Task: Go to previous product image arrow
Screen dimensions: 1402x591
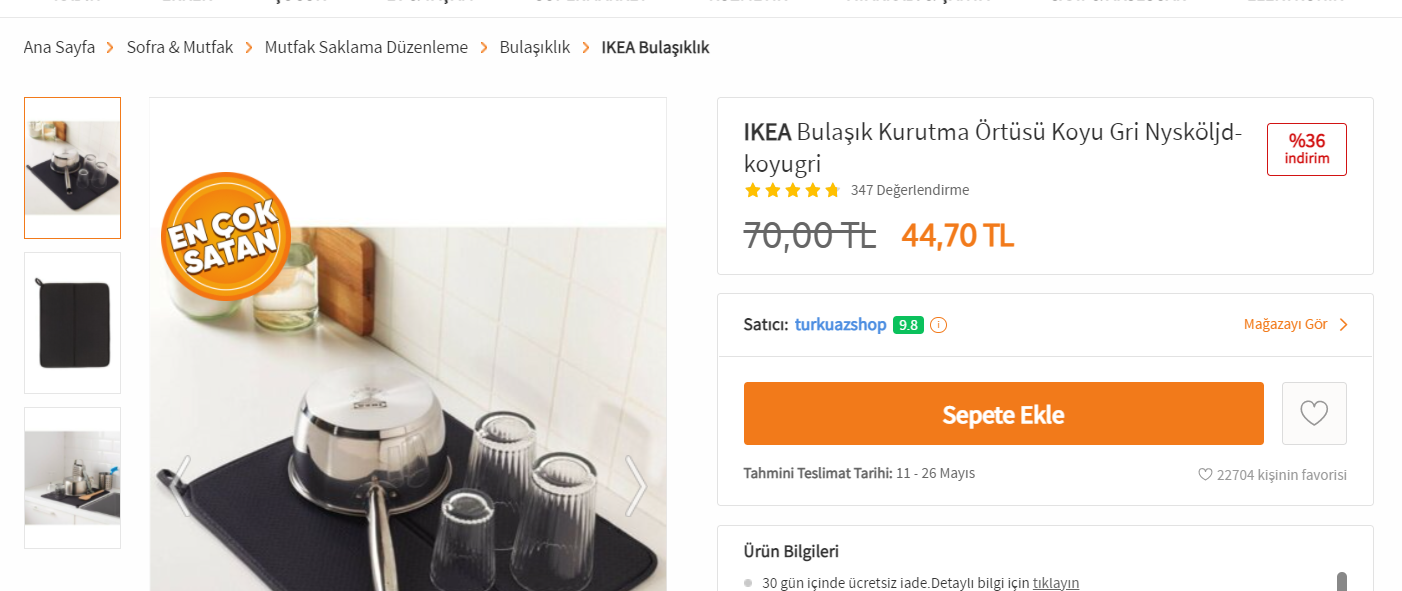Action: tap(180, 486)
